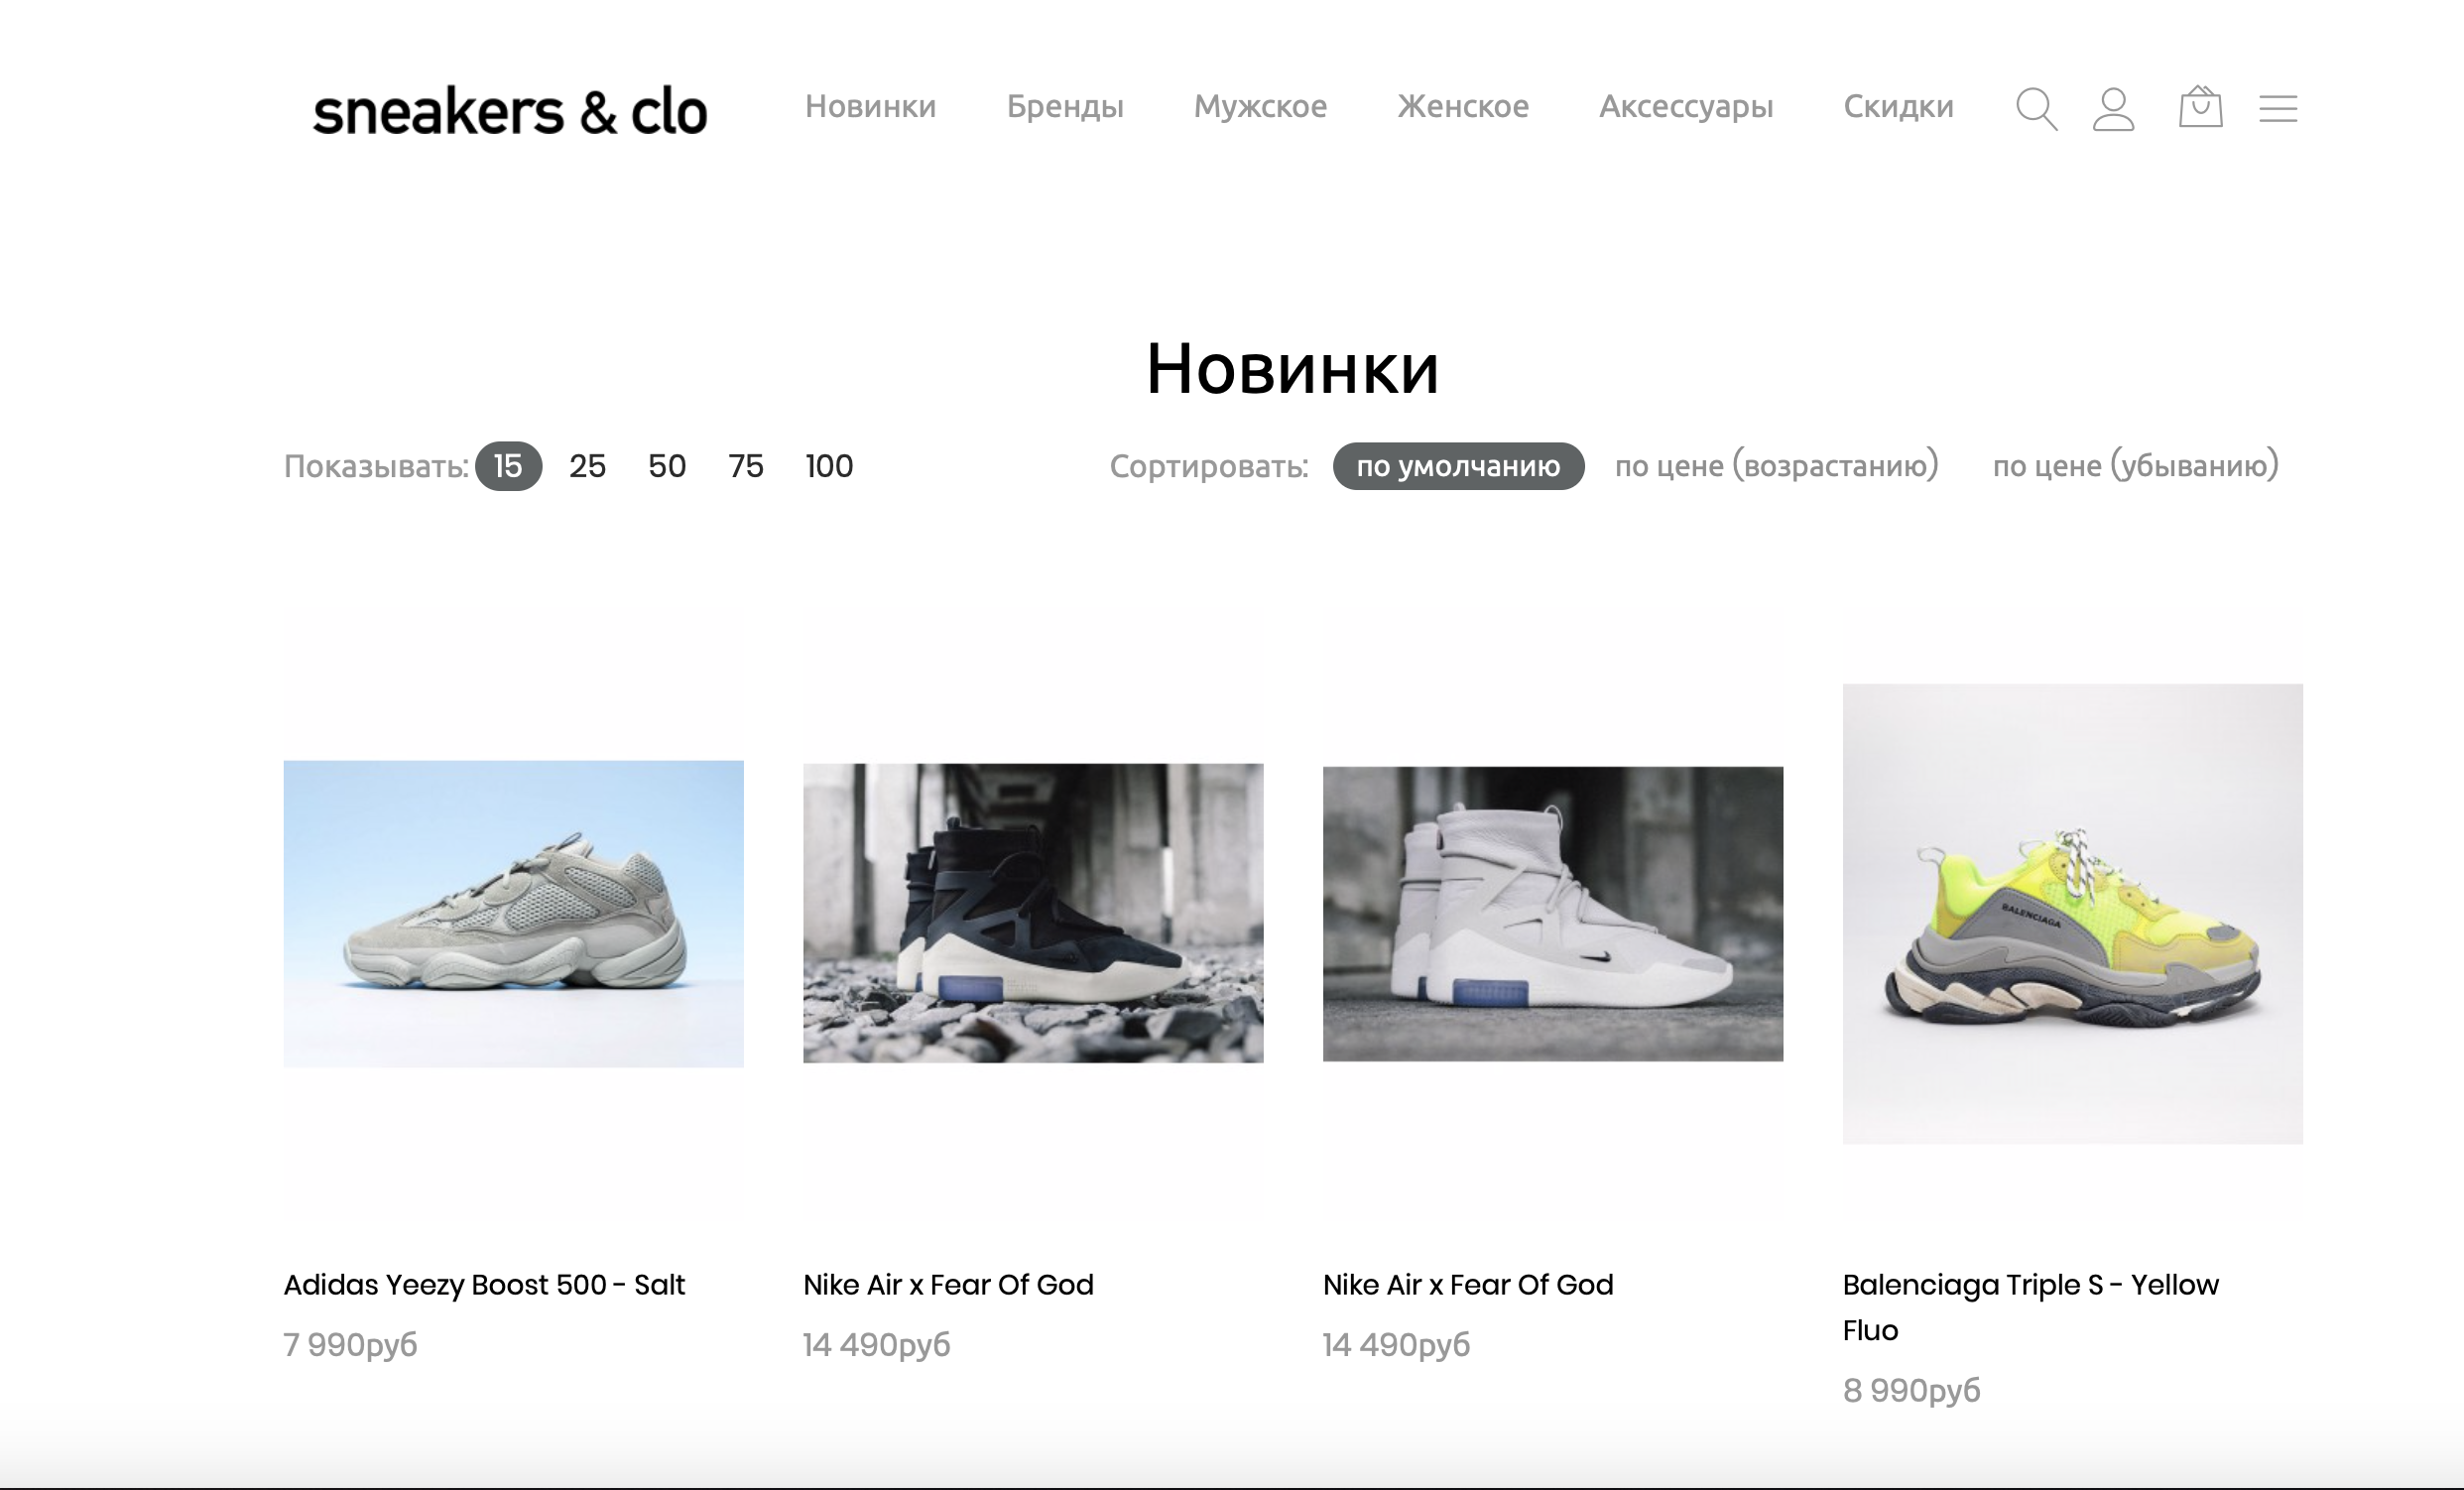The width and height of the screenshot is (2464, 1490).
Task: Select 15 items per page
Action: [x=508, y=466]
